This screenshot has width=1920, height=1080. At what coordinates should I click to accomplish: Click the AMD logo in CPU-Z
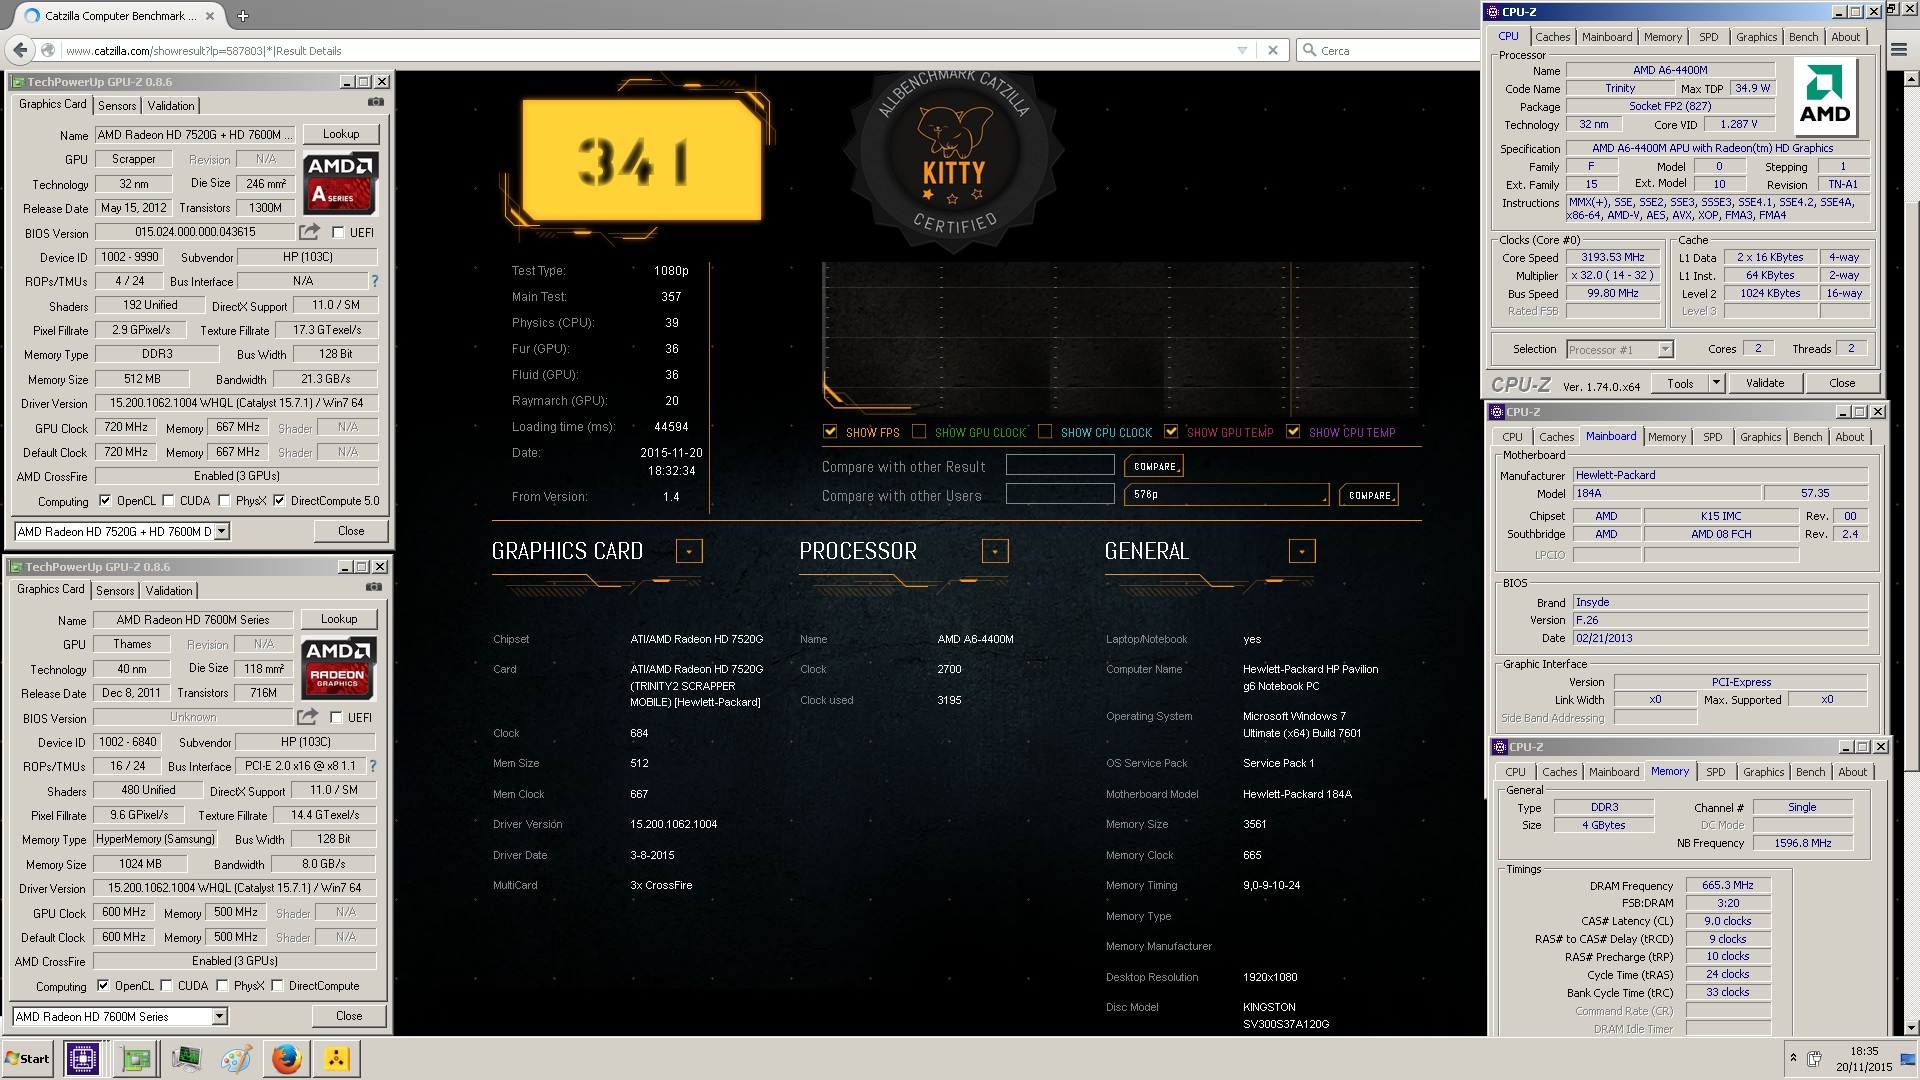click(1825, 97)
